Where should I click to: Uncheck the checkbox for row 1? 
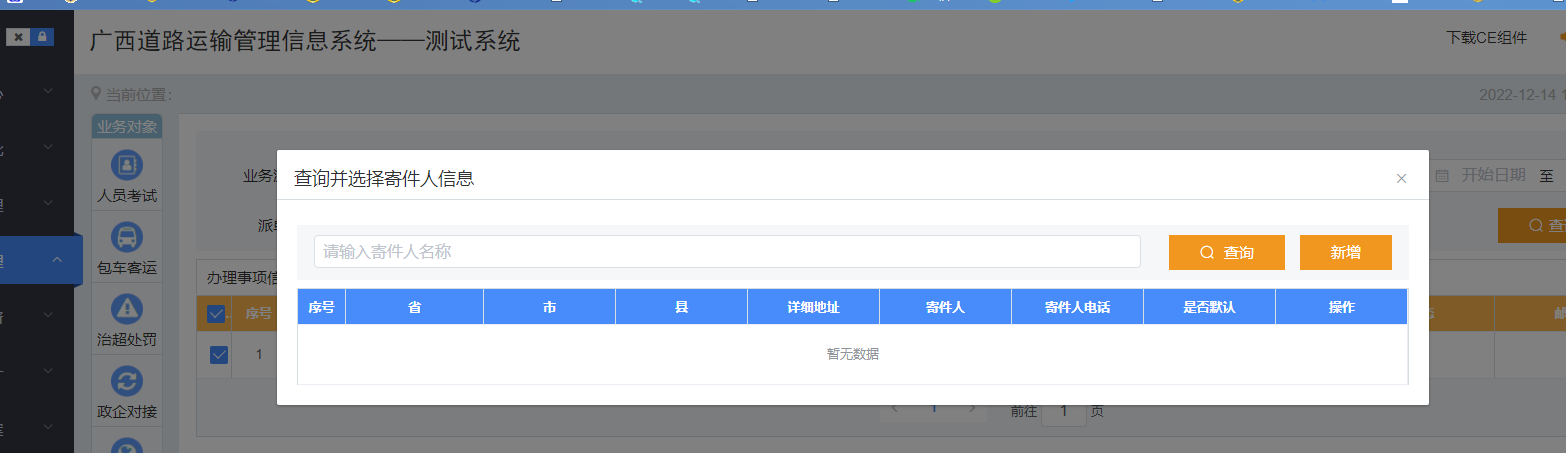click(219, 354)
